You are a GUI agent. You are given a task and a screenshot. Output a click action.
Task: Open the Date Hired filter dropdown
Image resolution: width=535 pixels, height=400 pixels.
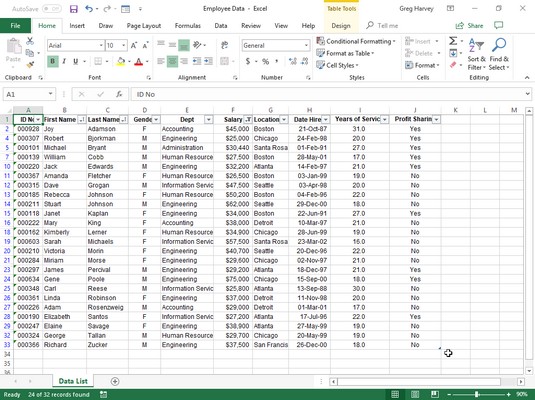point(326,119)
